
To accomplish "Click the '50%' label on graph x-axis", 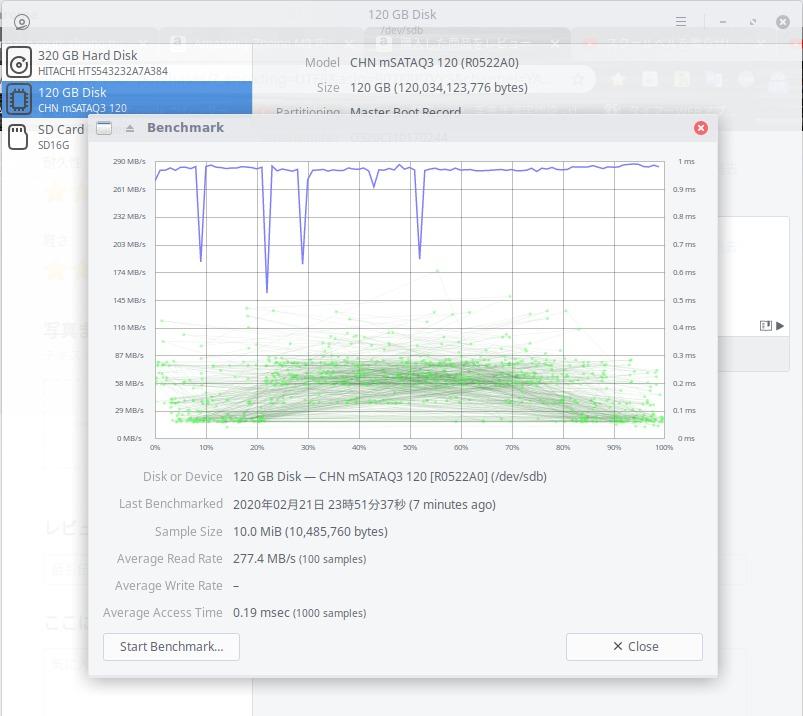I will [410, 448].
